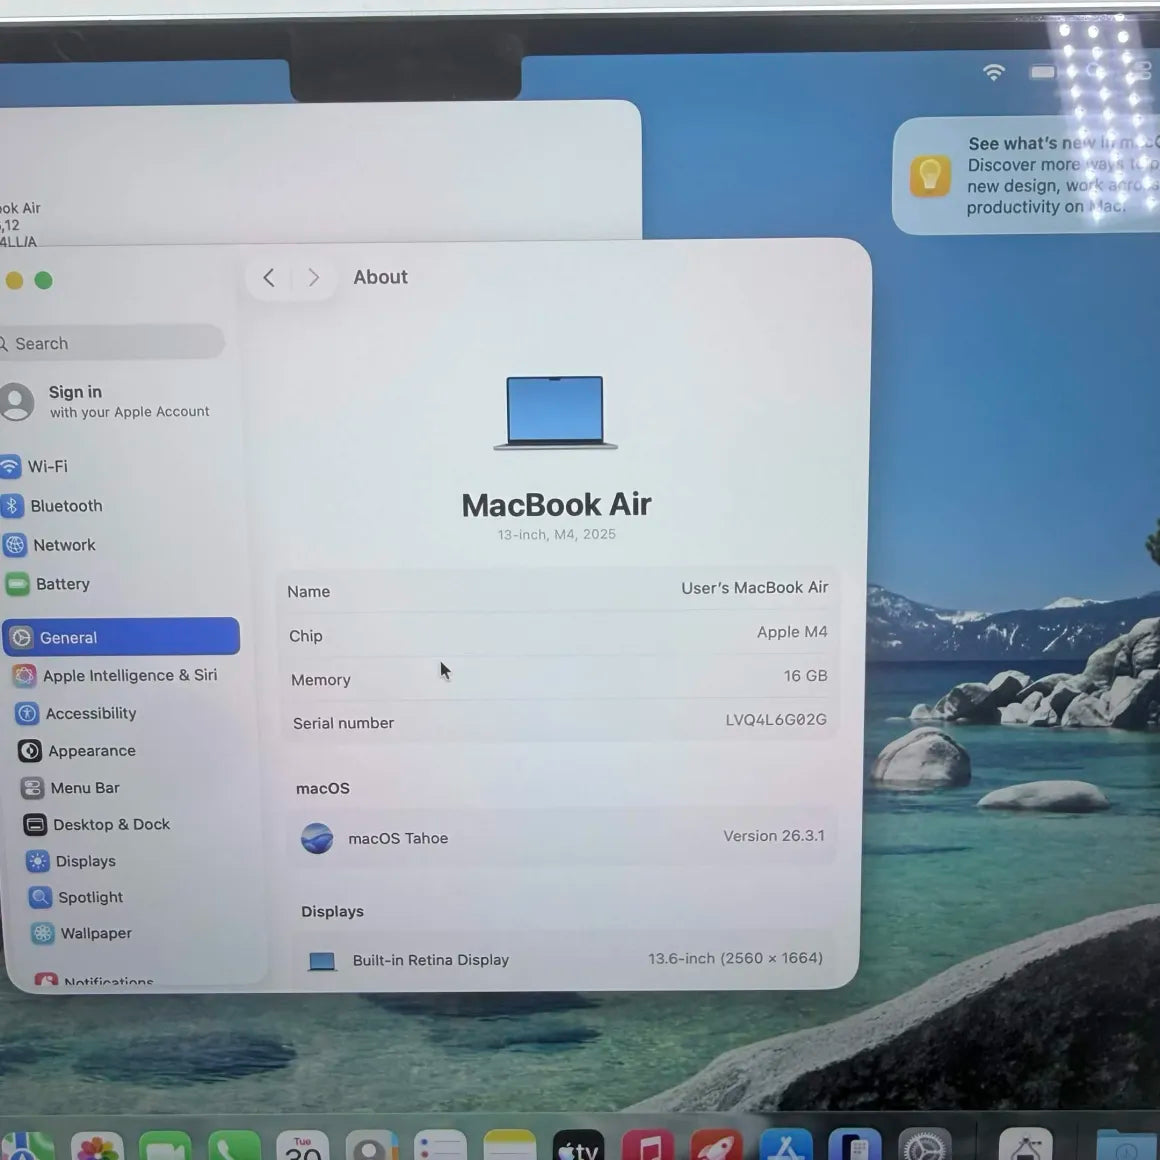Launch iPhone Mirroring from the Dock

(x=854, y=1145)
